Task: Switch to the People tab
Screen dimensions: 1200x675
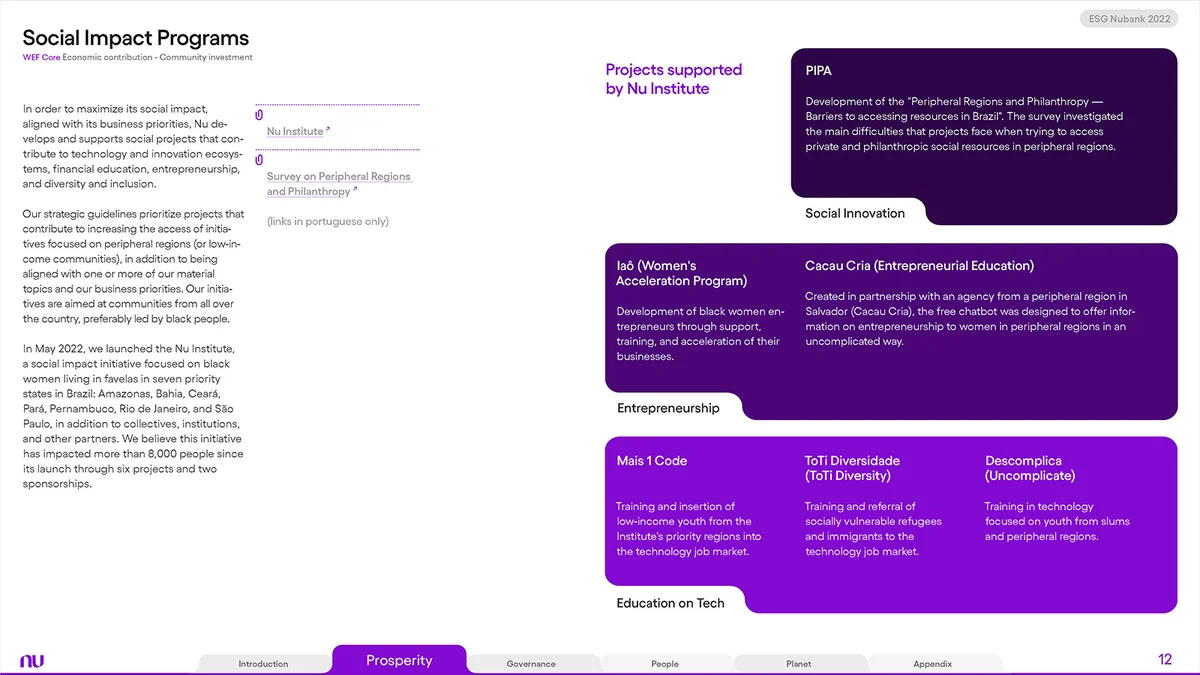Action: (666, 663)
